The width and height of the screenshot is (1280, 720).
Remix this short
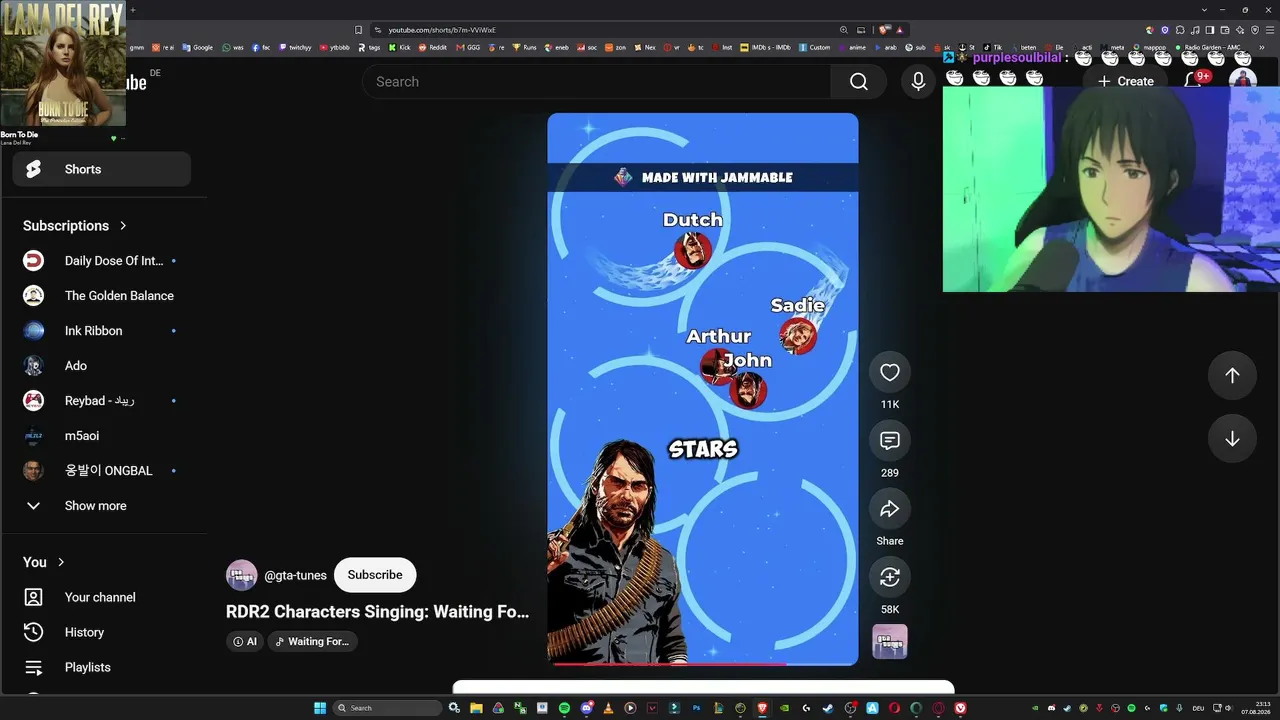890,577
